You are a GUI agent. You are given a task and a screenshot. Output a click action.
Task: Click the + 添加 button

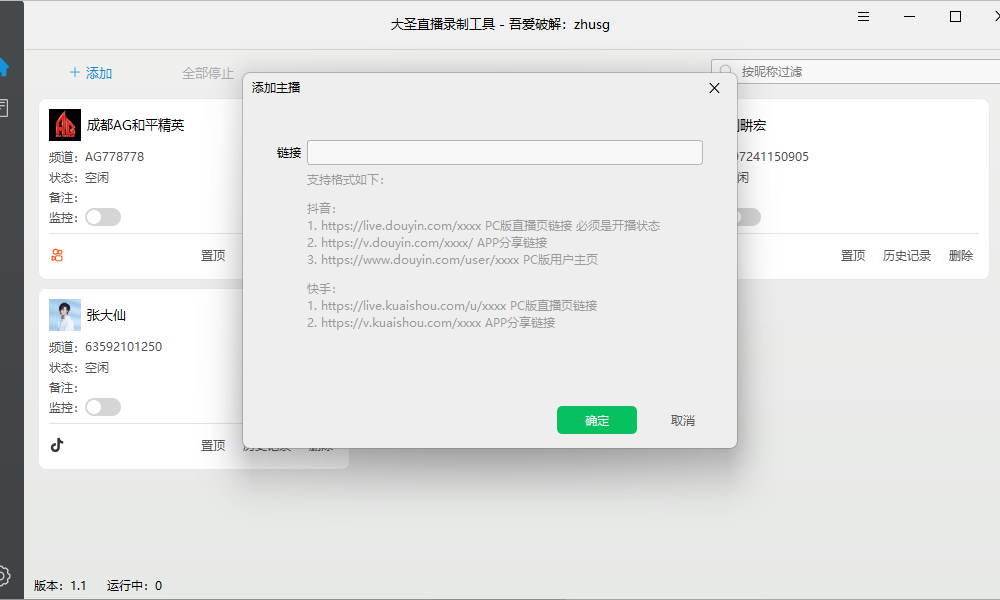tap(91, 73)
